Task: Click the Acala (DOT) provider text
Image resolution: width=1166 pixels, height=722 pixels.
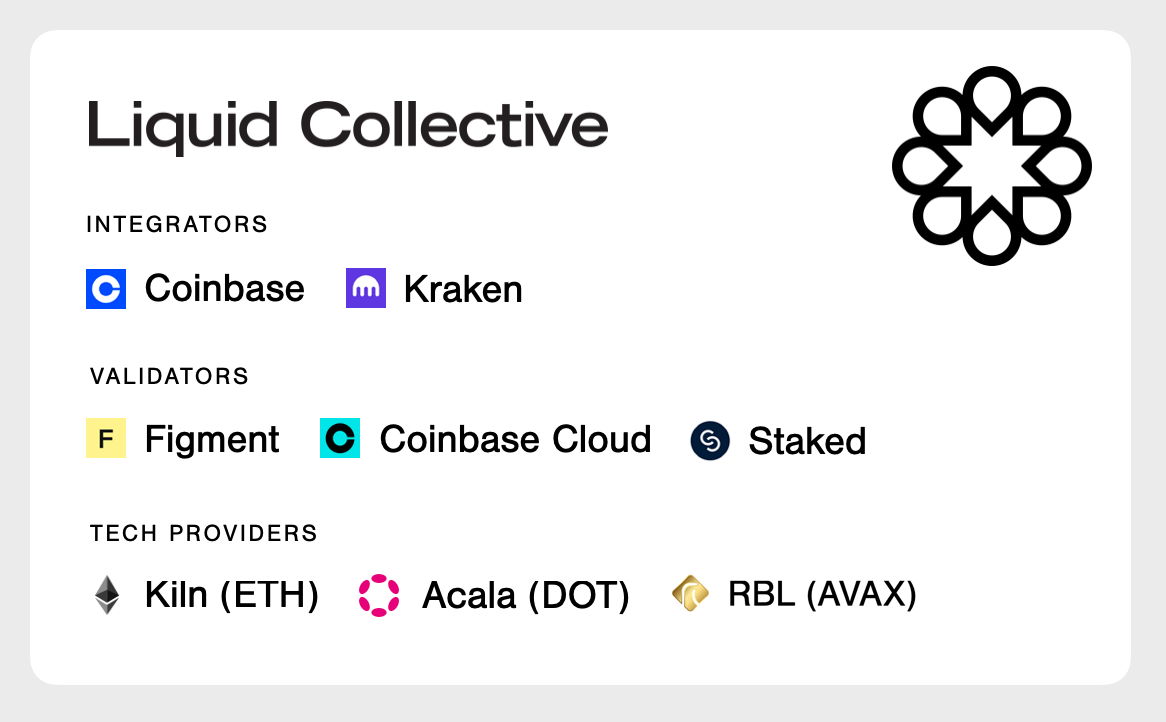Action: tap(526, 596)
